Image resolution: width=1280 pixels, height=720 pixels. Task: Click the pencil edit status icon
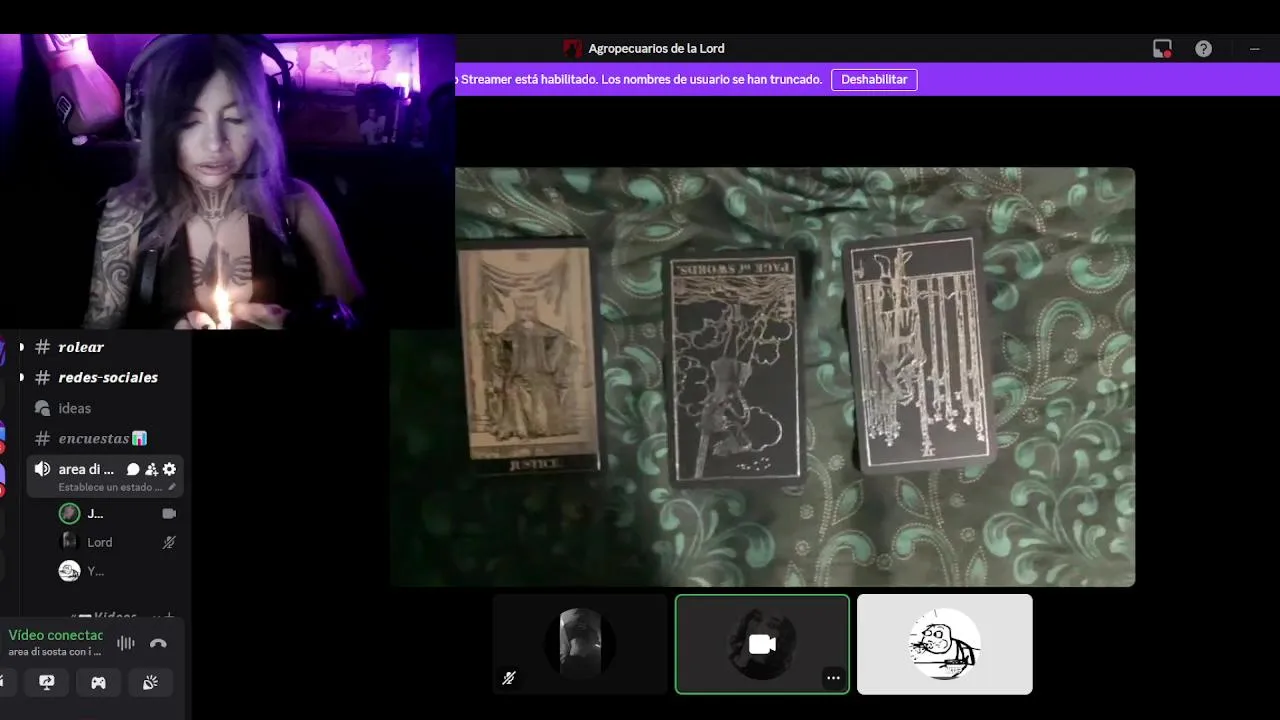tap(172, 487)
